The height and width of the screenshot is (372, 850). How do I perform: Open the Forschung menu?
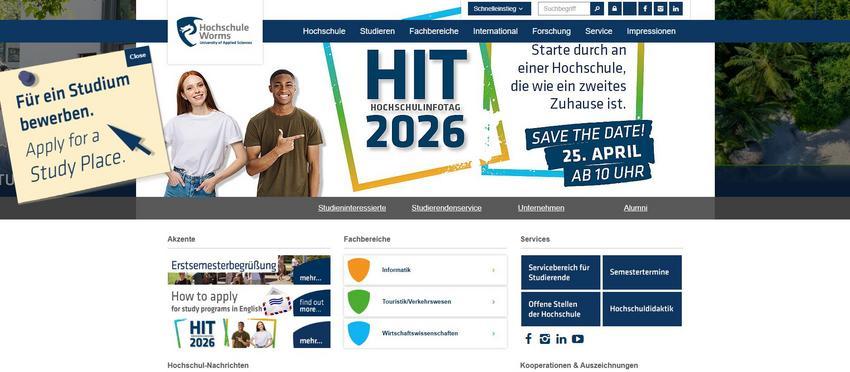pyautogui.click(x=551, y=31)
